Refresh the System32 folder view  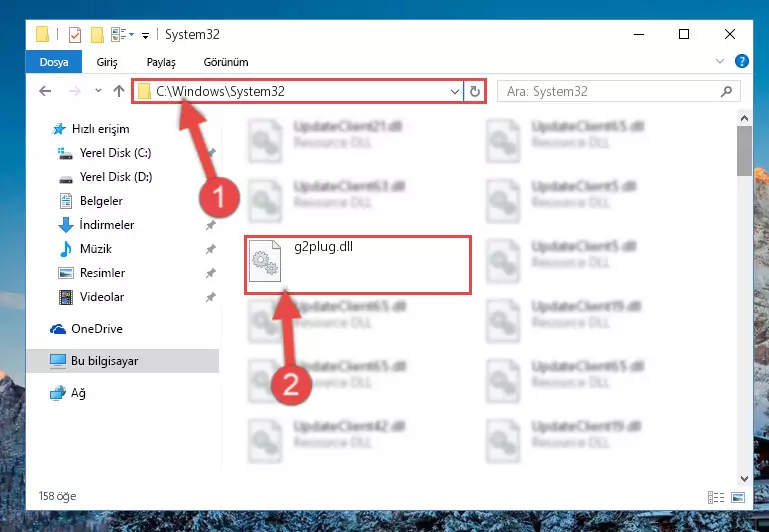[x=475, y=92]
